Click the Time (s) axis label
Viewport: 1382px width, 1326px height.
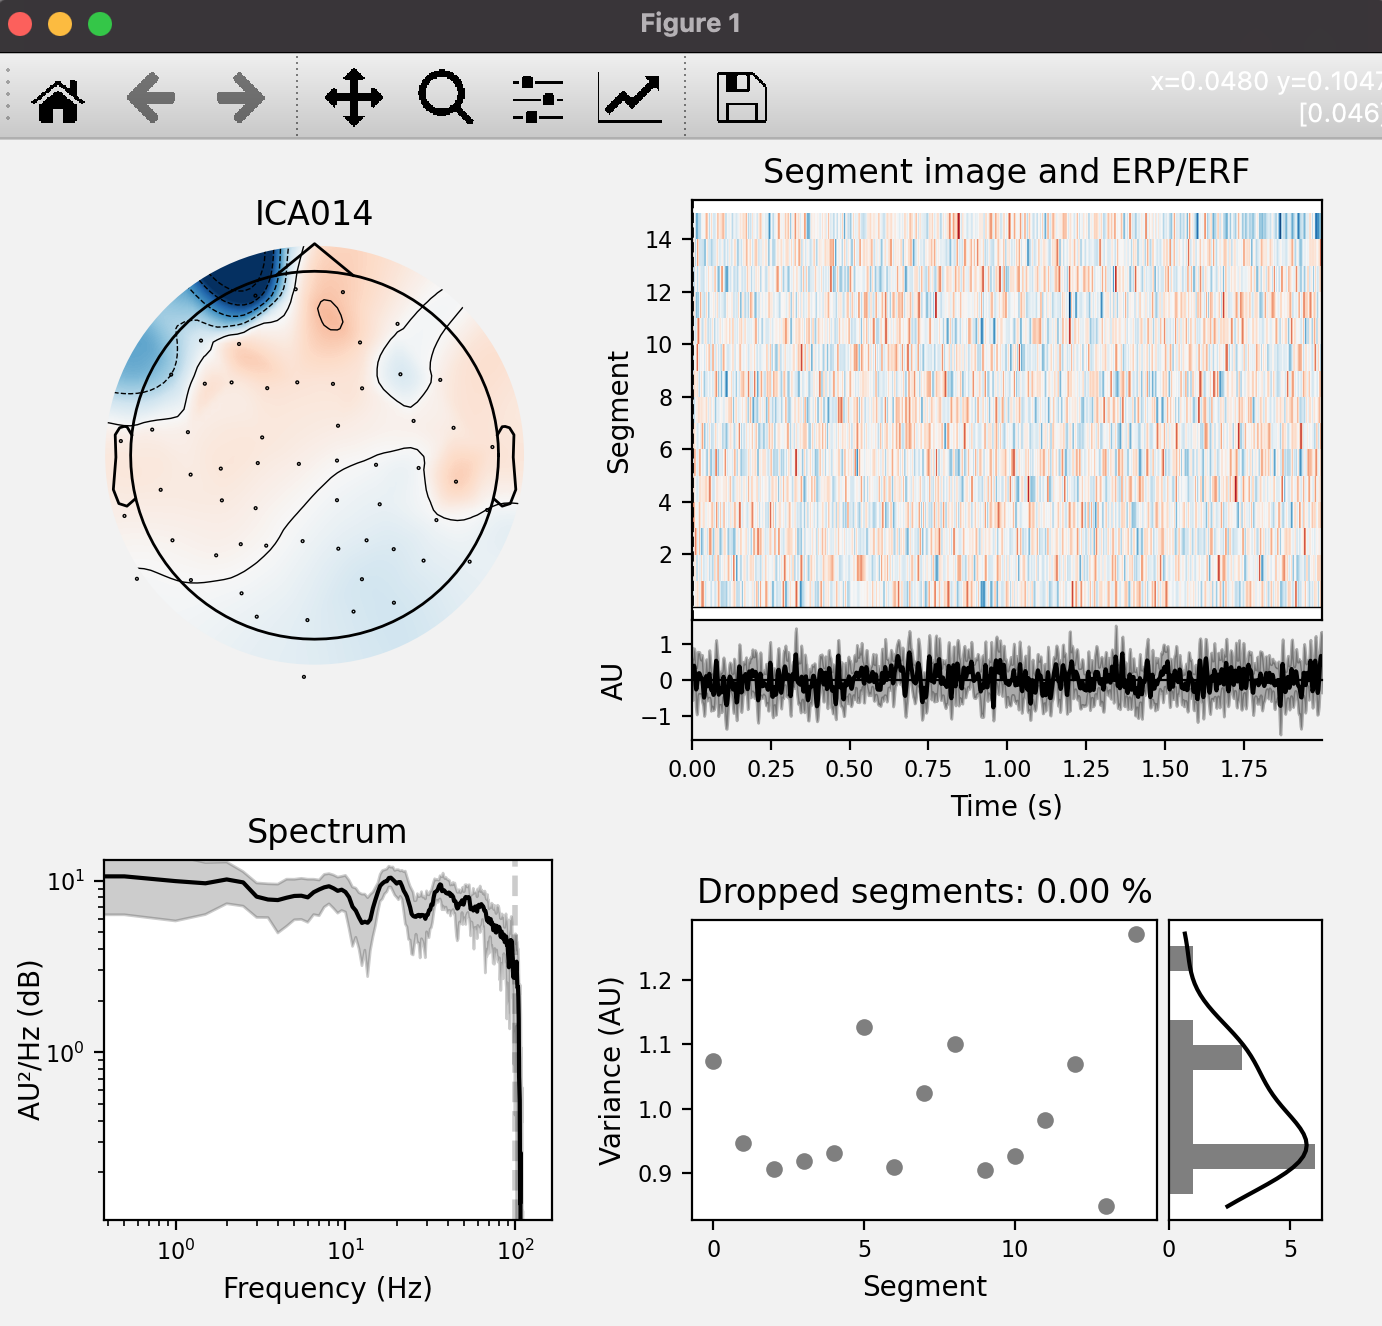pos(1008,806)
